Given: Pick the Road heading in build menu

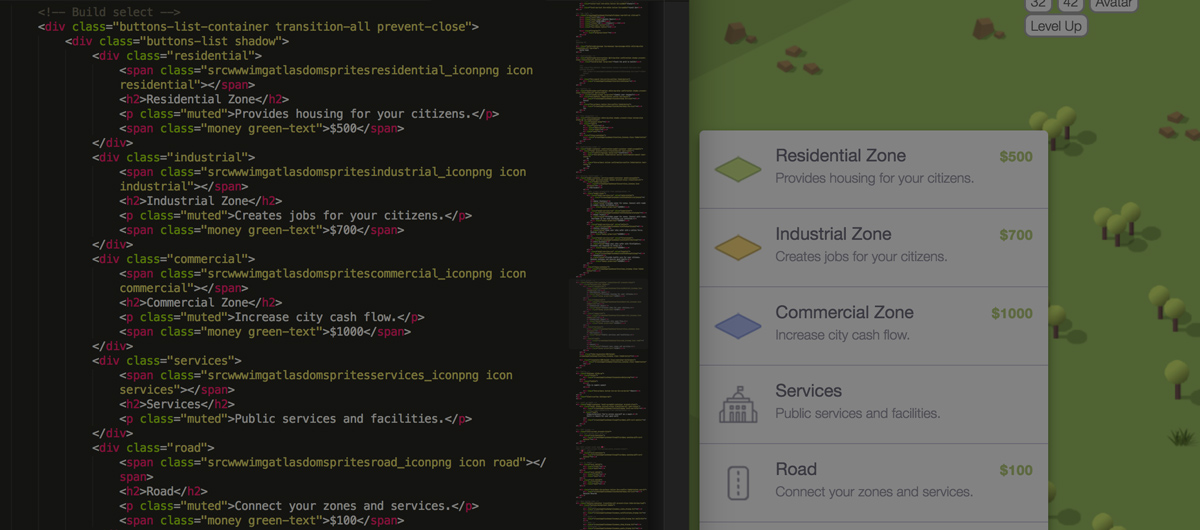Looking at the screenshot, I should point(796,469).
